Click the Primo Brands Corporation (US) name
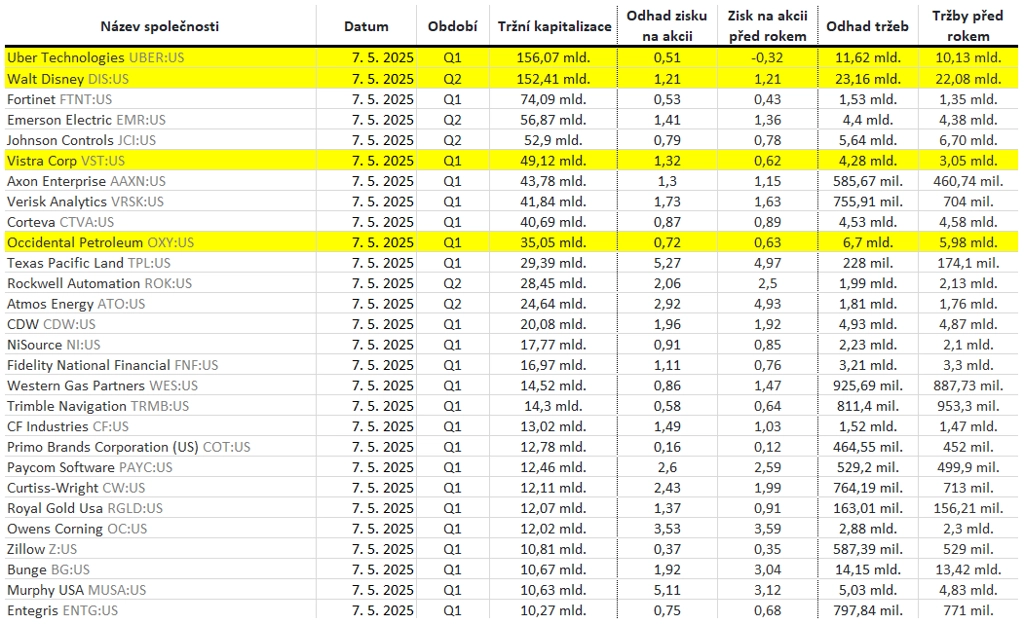 pos(103,447)
